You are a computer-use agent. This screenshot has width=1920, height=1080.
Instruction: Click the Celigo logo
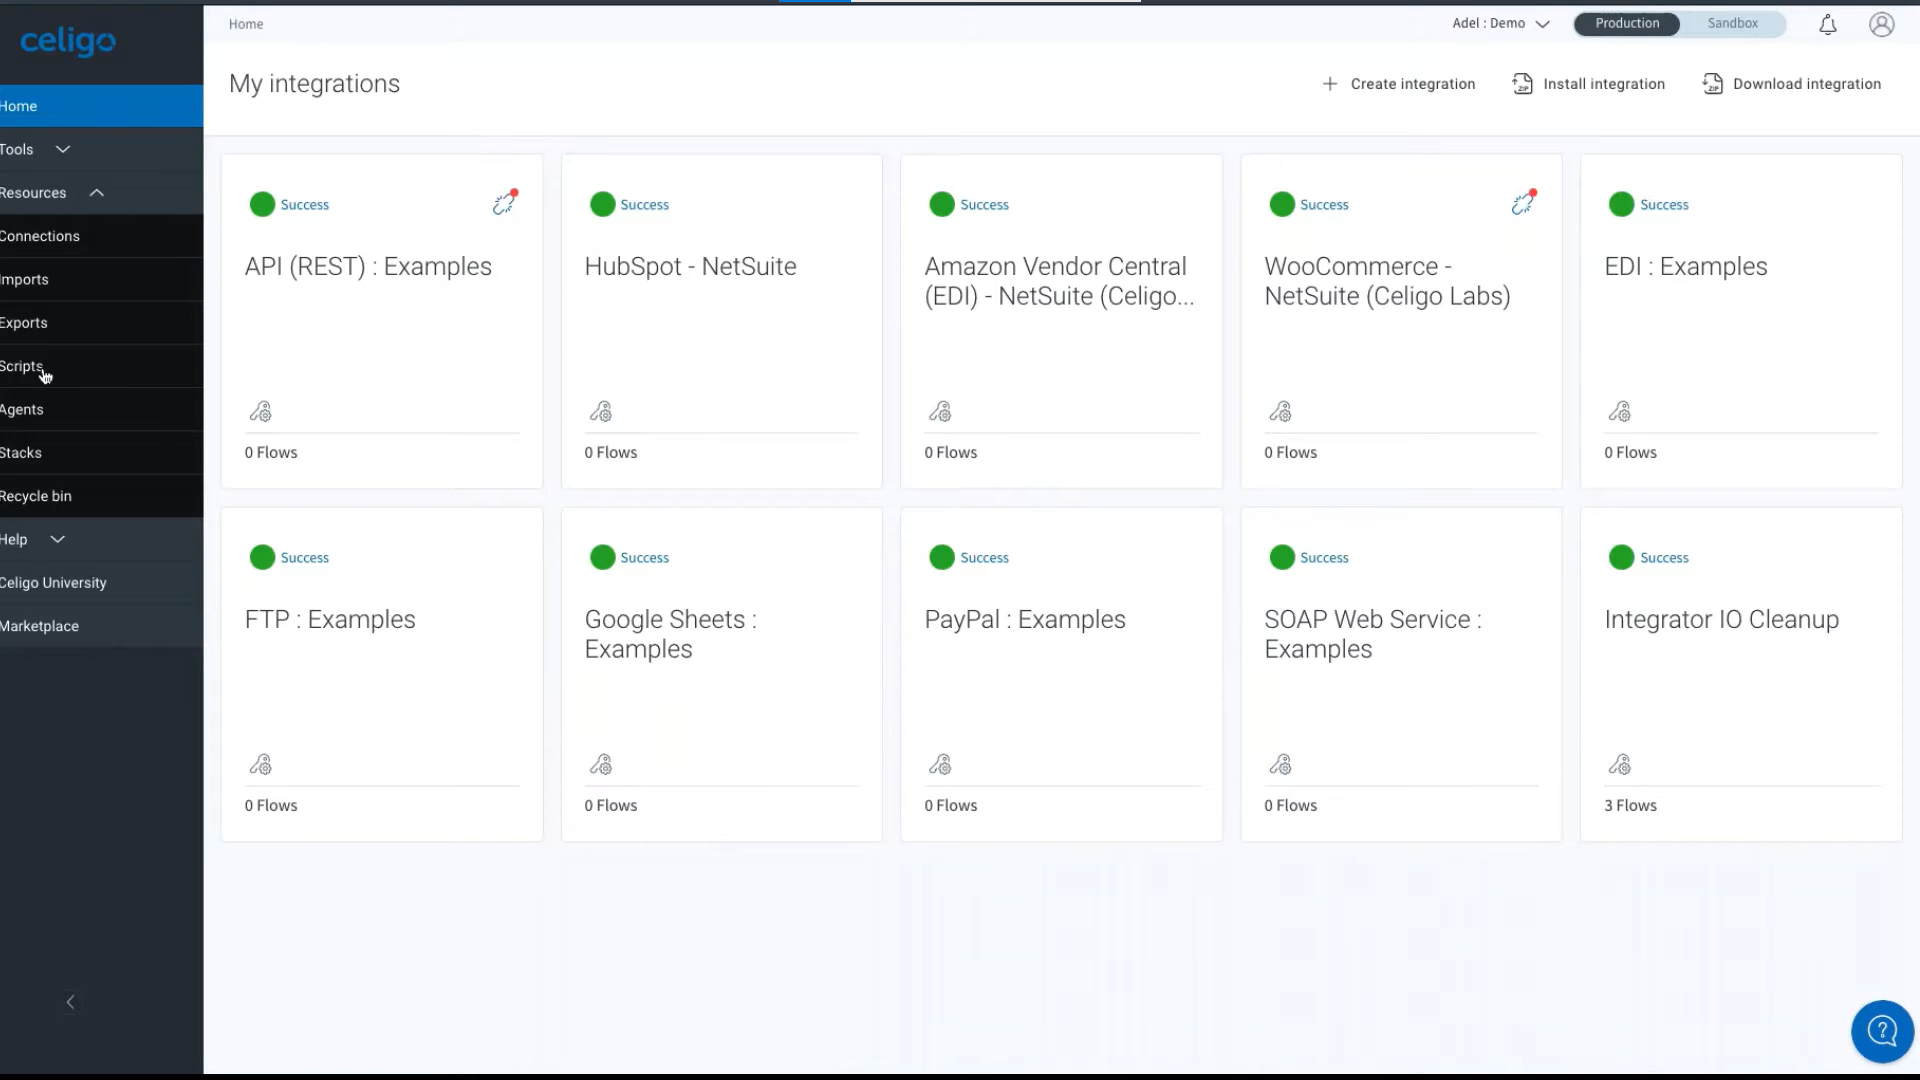[x=68, y=41]
